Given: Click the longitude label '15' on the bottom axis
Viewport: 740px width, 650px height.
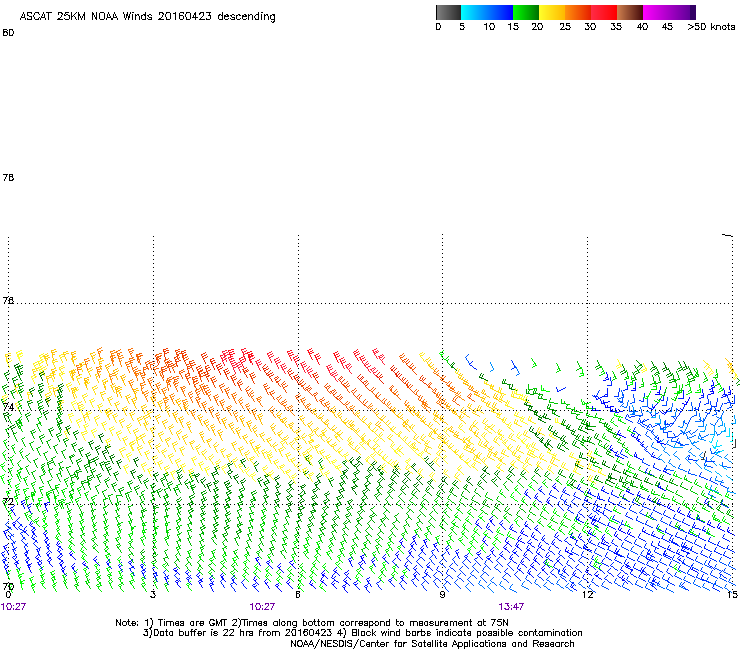Looking at the screenshot, I should pos(732,594).
